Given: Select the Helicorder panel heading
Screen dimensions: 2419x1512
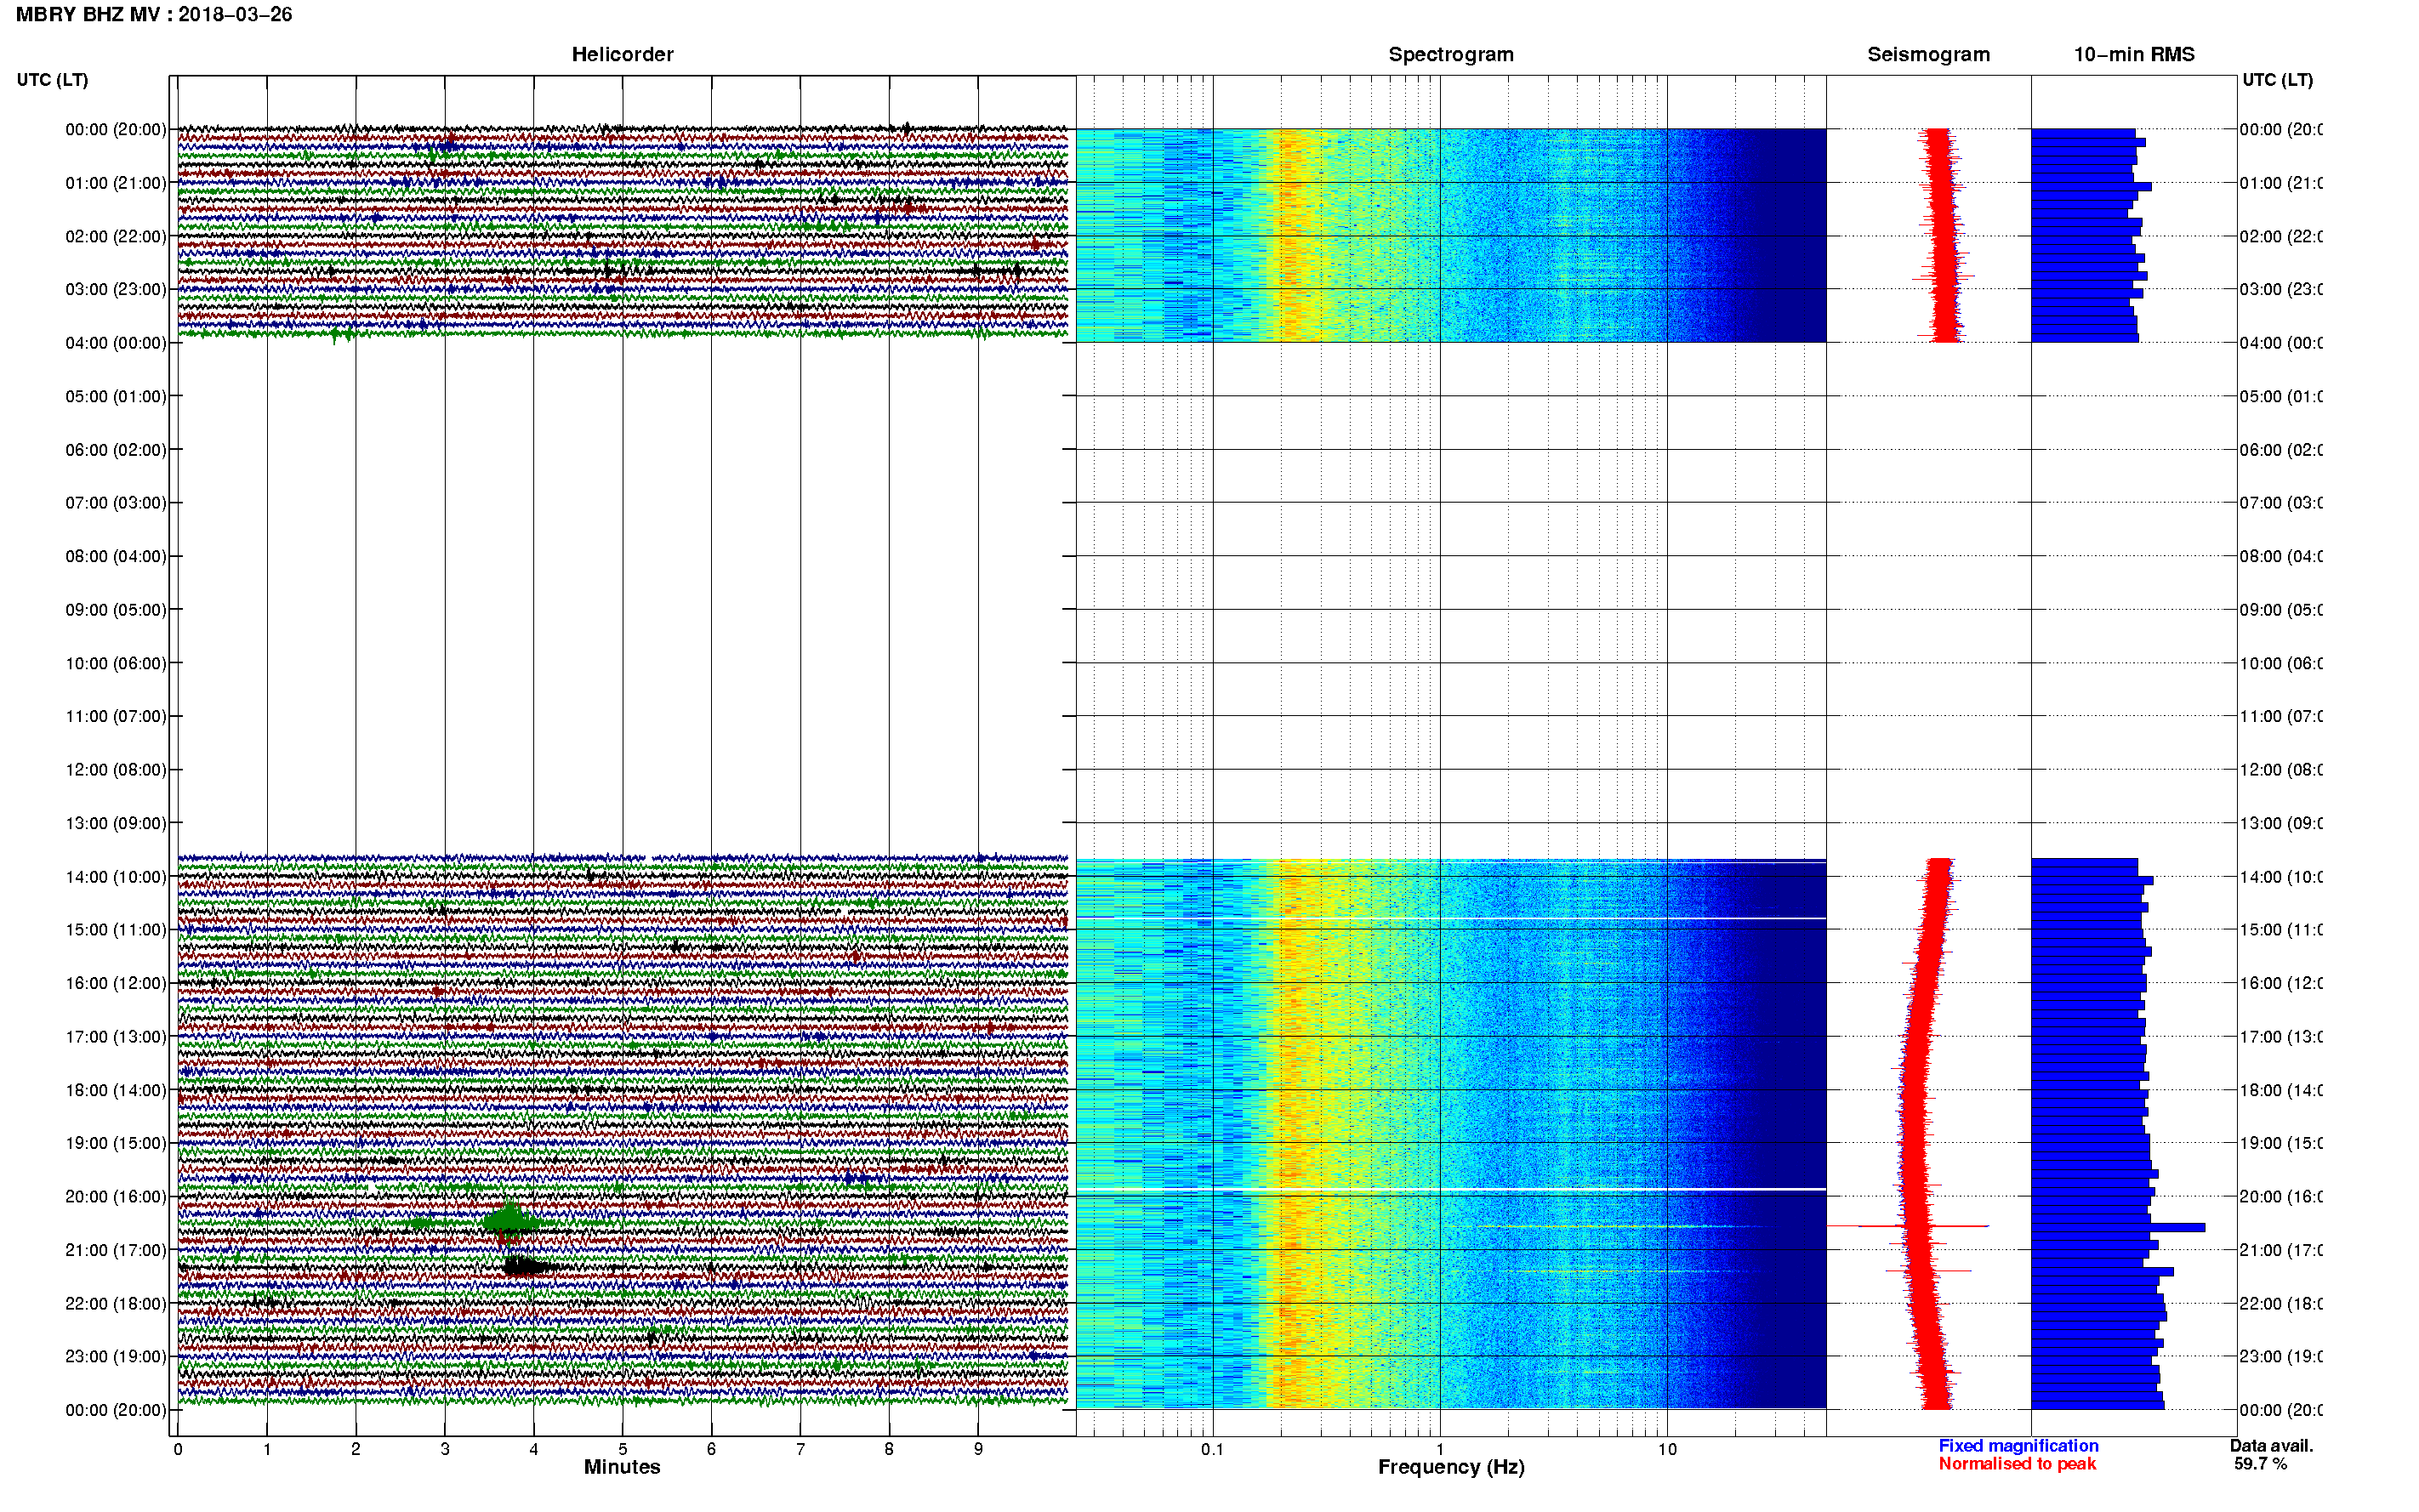Looking at the screenshot, I should click(622, 54).
